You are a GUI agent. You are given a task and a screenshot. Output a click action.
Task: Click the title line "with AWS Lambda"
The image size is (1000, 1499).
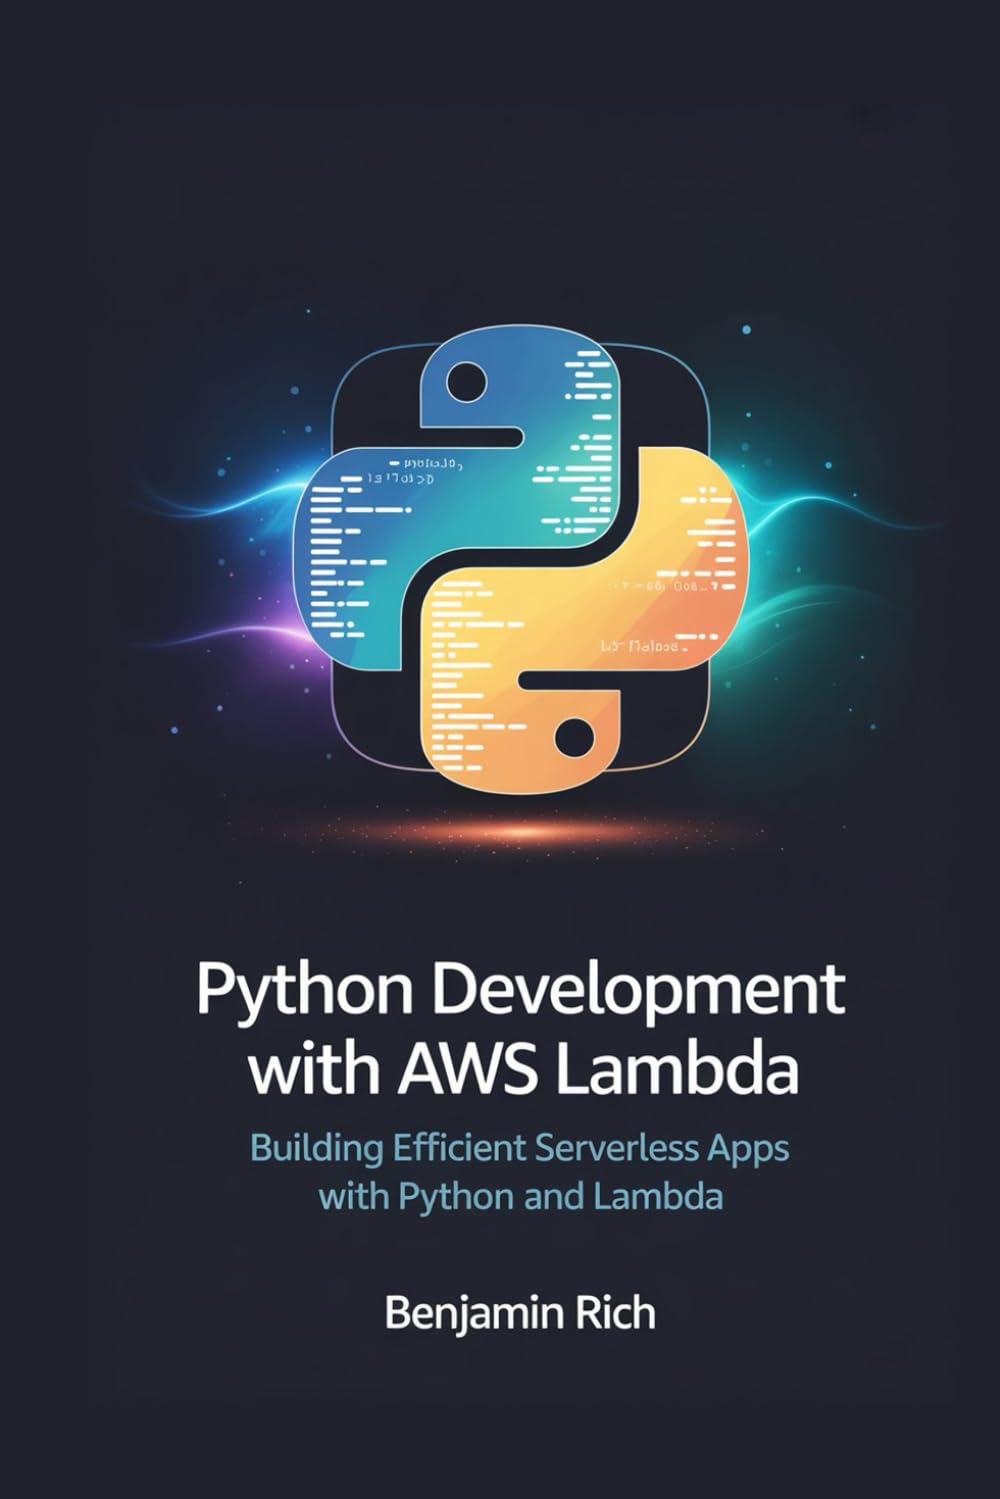[x=524, y=1069]
